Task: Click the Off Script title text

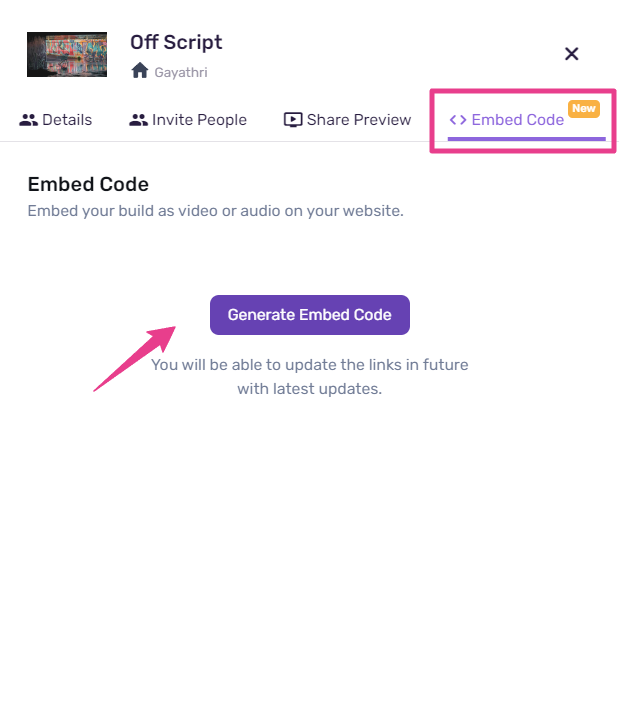Action: tap(176, 42)
